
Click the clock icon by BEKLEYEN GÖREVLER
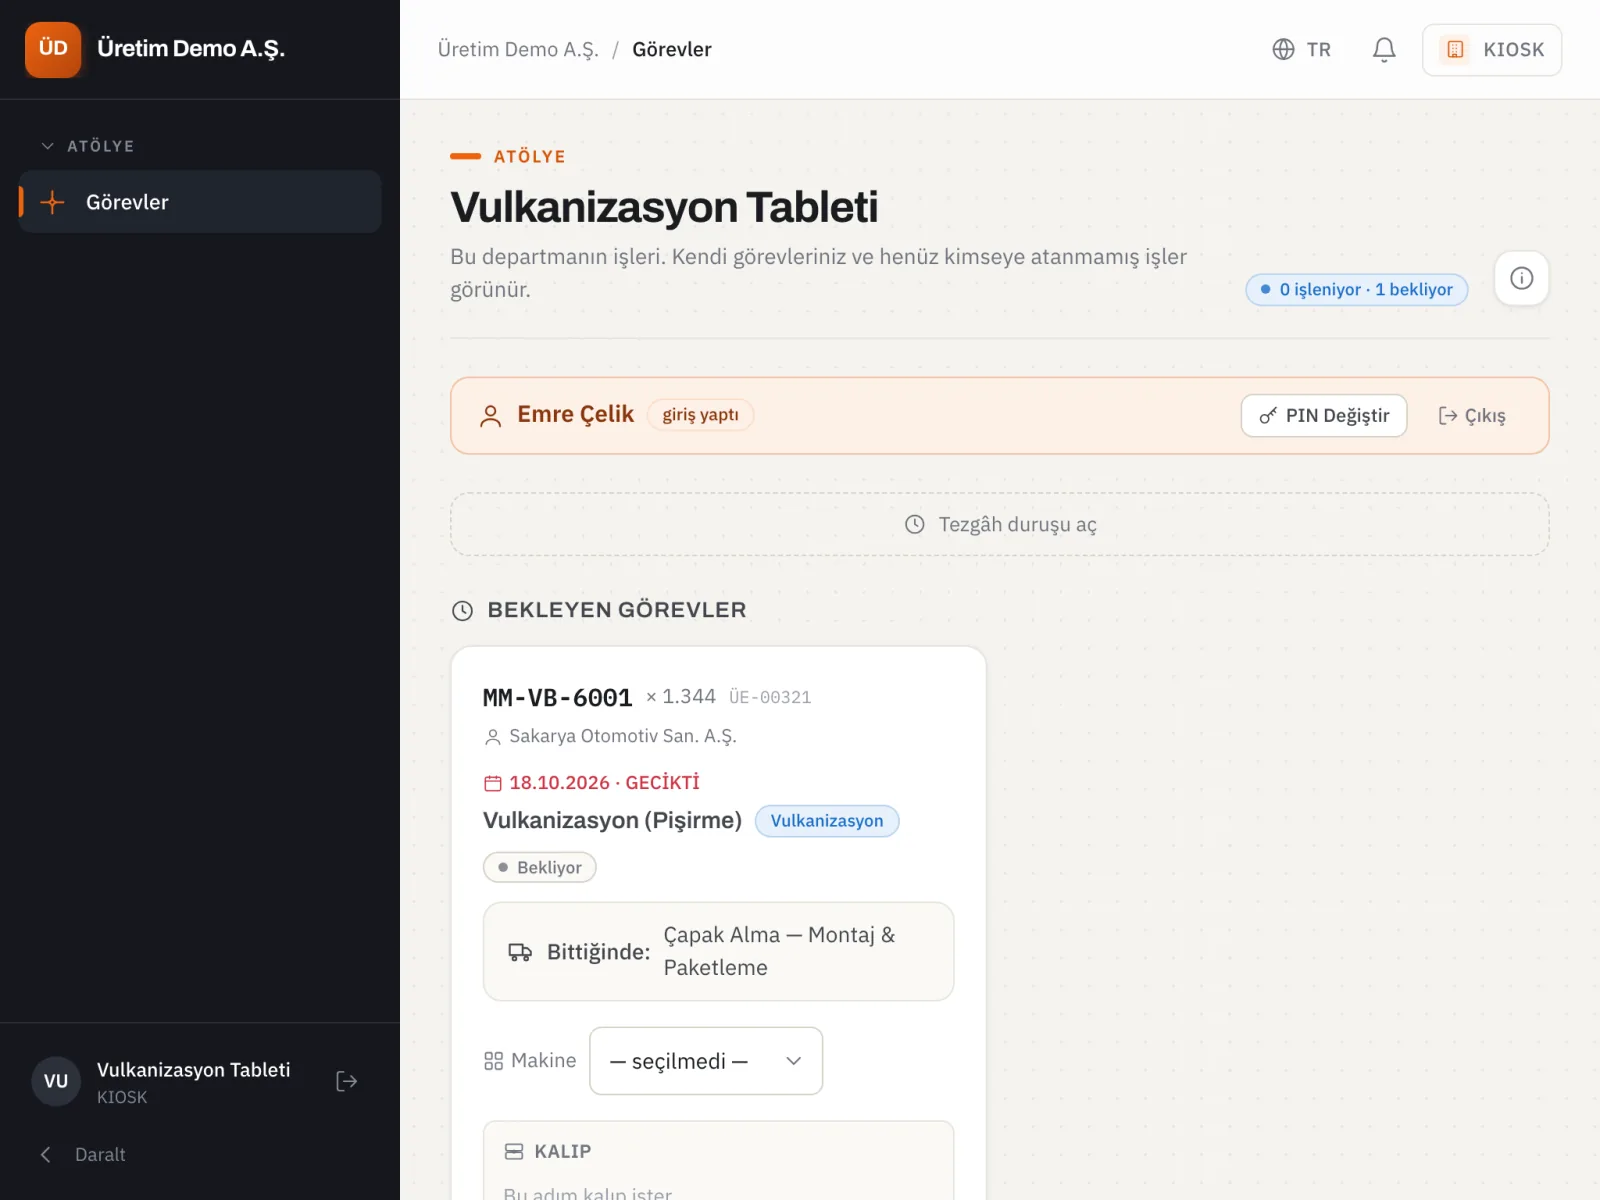click(x=462, y=611)
